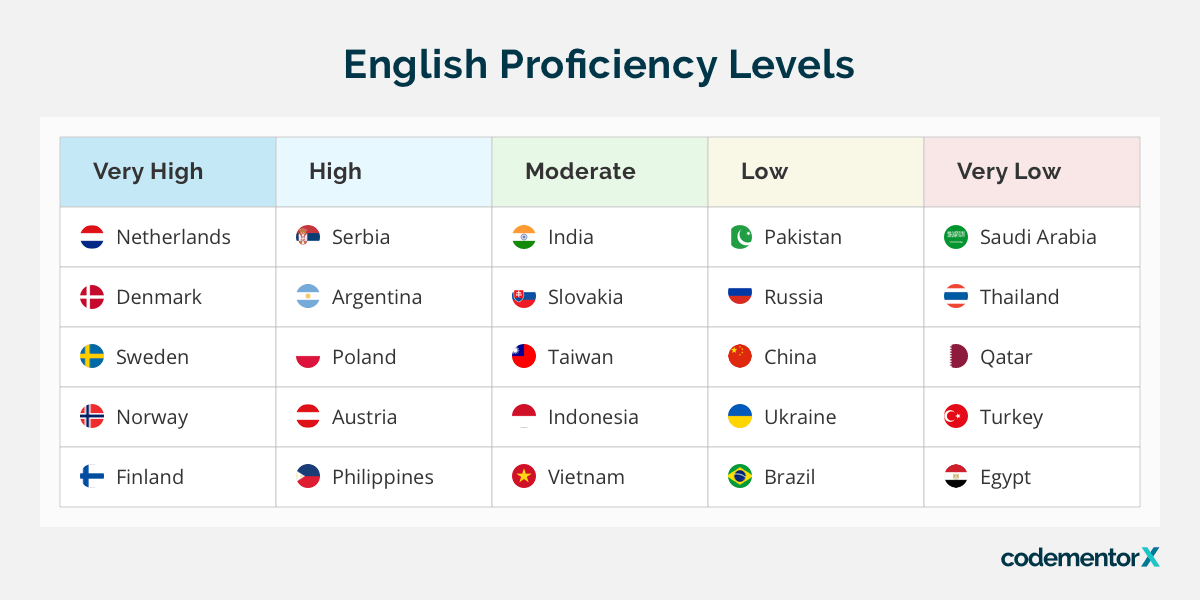Viewport: 1200px width, 600px height.
Task: Select the Brazil flag icon
Action: coord(740,477)
